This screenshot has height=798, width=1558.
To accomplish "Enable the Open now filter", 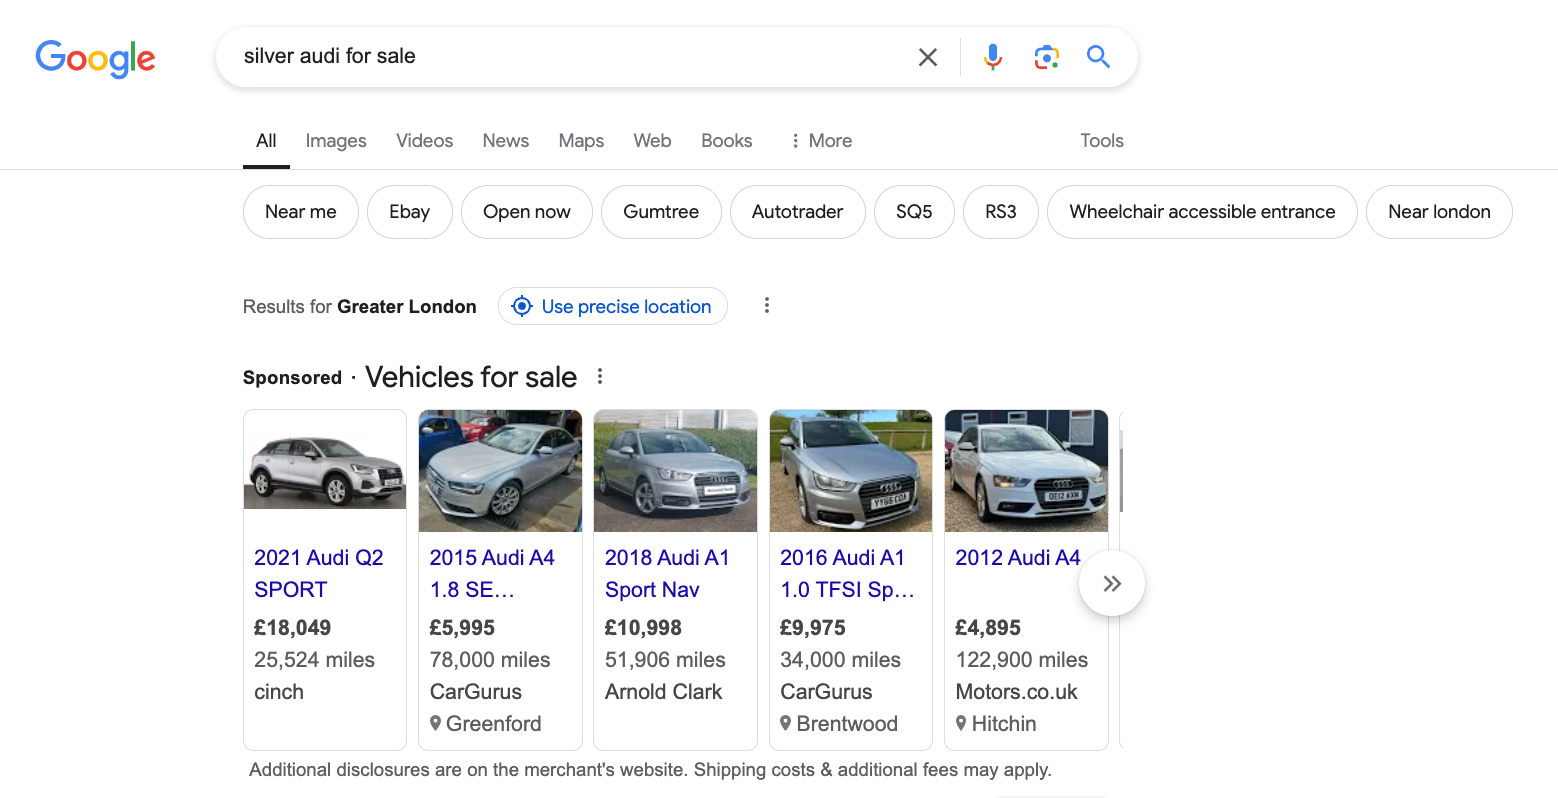I will click(x=526, y=212).
